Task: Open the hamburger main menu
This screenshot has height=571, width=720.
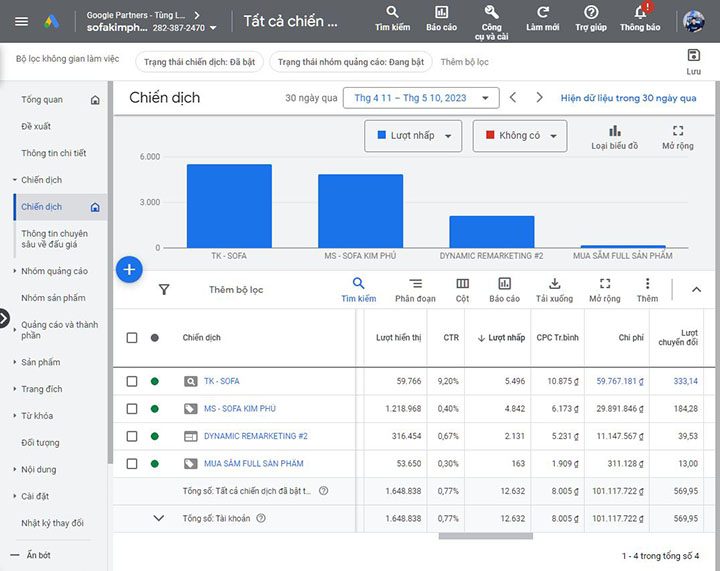Action: coord(22,21)
